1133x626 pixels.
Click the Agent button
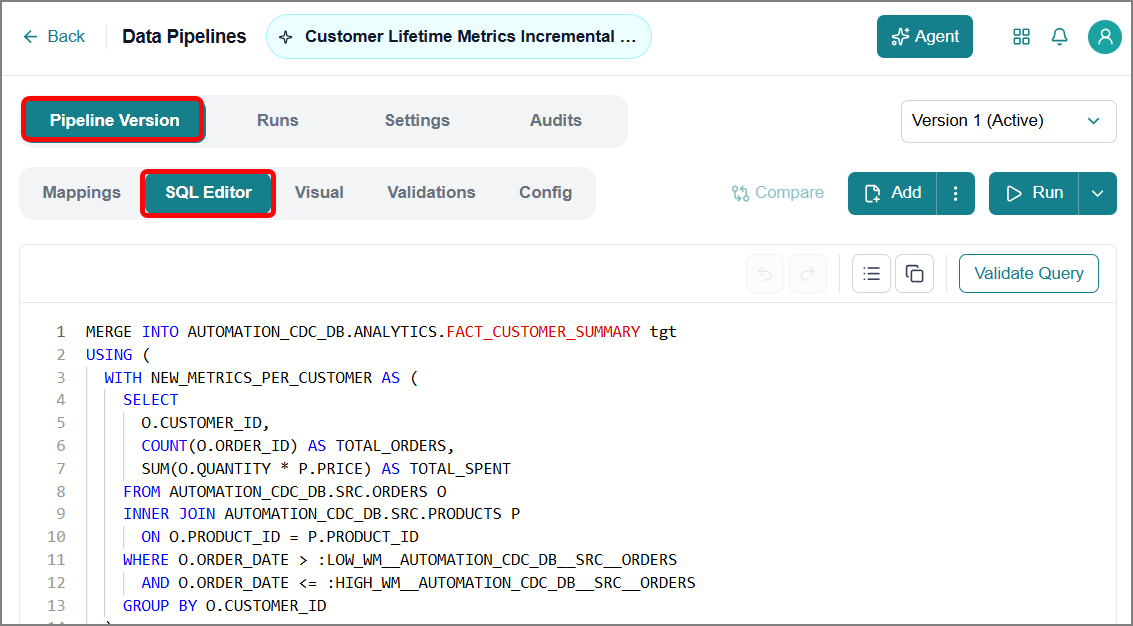[925, 37]
